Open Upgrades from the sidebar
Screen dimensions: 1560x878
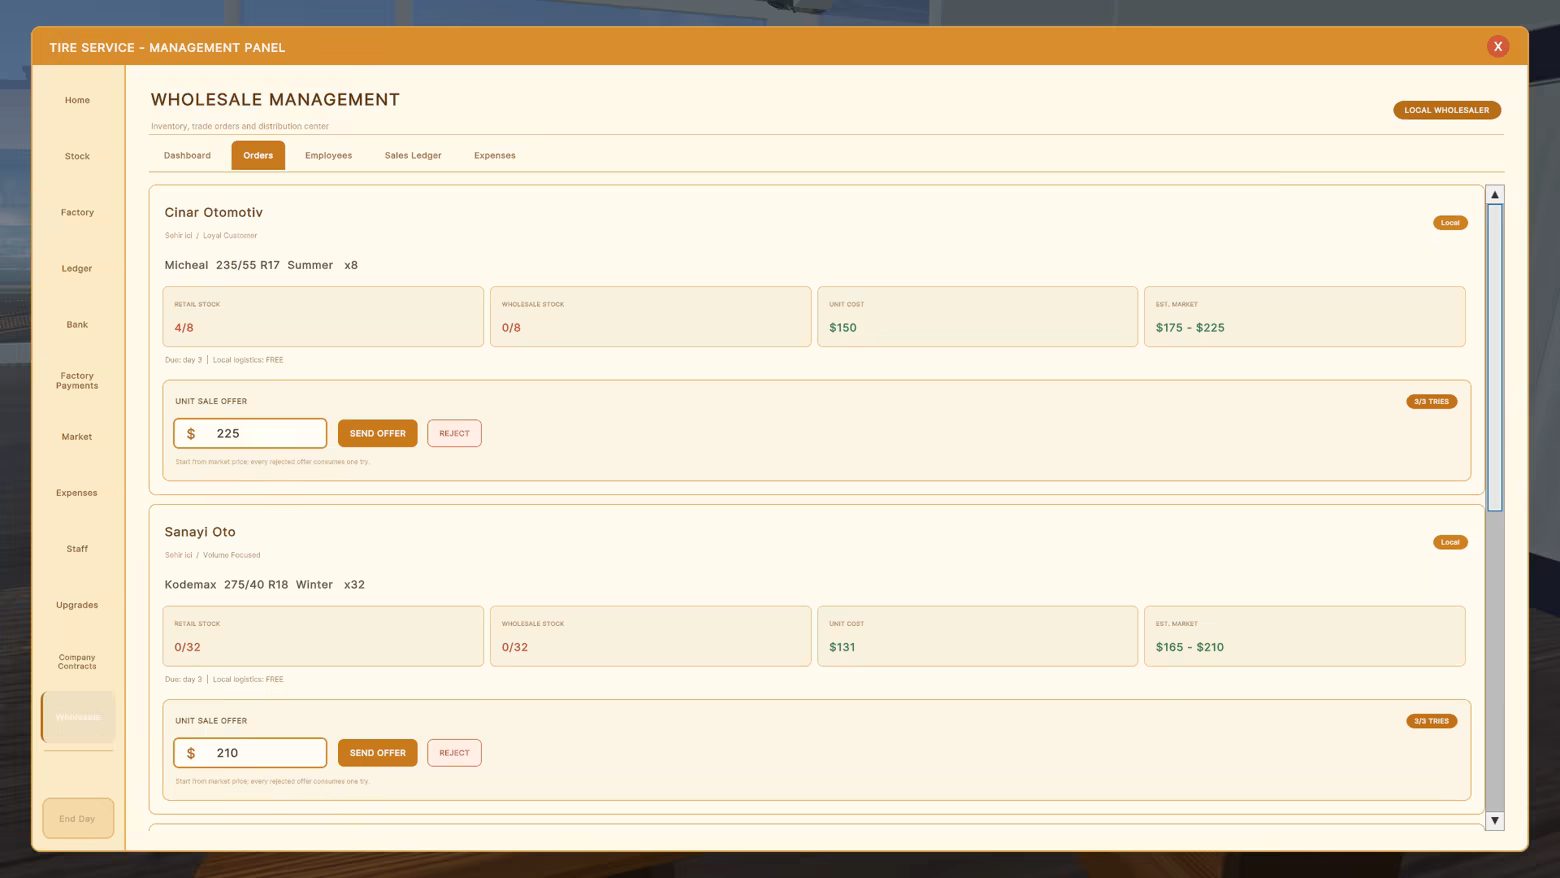coord(77,604)
